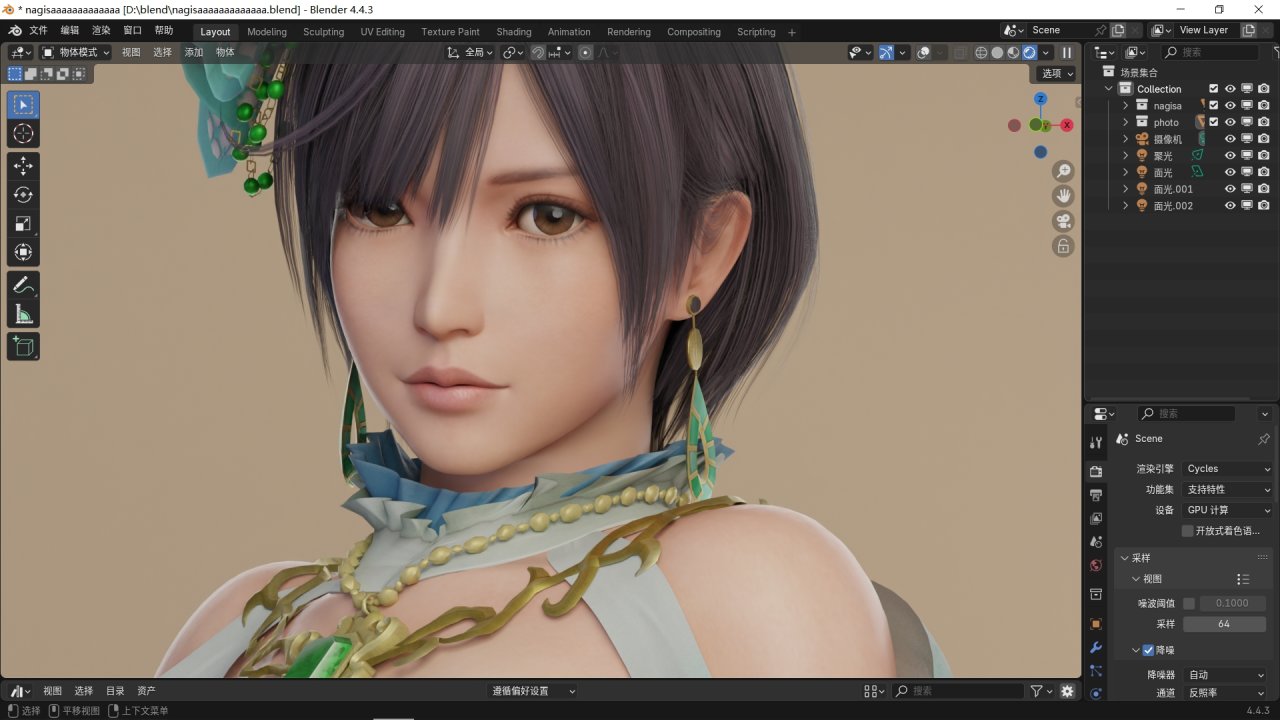Open the 设备 GPU 计算 dropdown
The width and height of the screenshot is (1280, 720).
pos(1227,510)
